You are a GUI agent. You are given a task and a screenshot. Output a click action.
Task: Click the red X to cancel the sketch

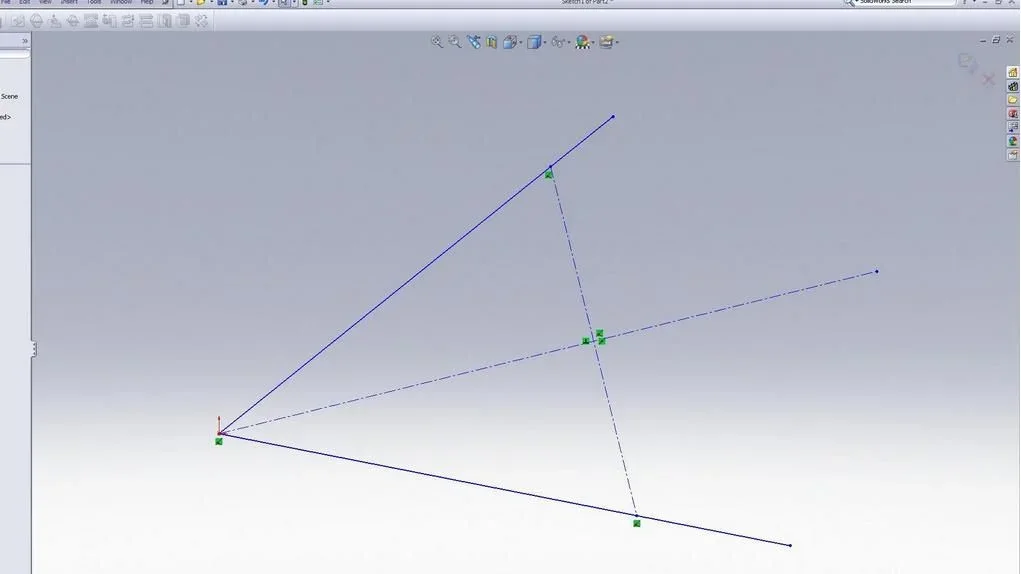pos(988,79)
